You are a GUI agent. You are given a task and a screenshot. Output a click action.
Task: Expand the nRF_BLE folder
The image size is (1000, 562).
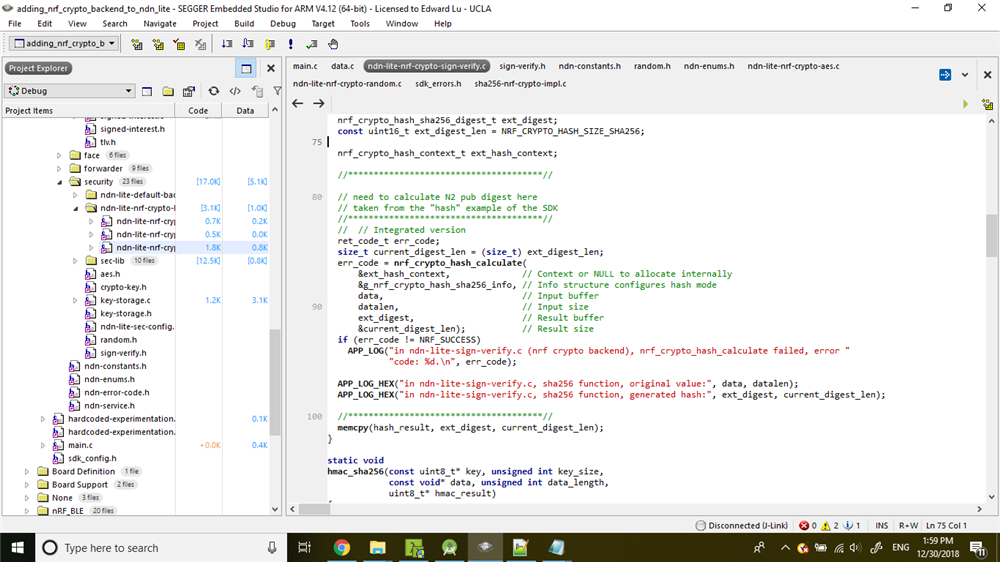coord(27,511)
